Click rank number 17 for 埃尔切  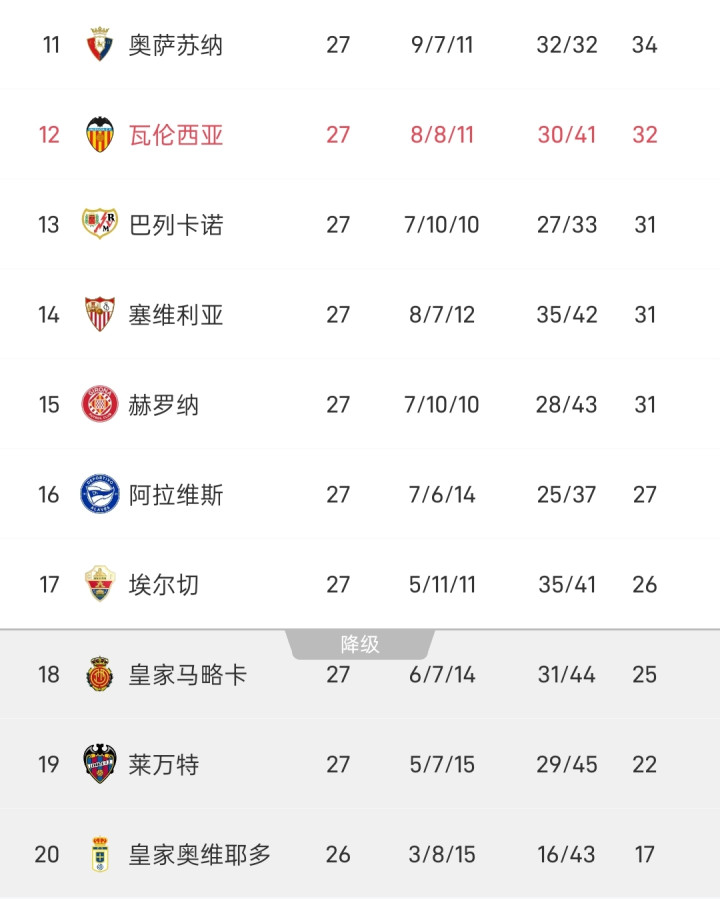pyautogui.click(x=49, y=585)
